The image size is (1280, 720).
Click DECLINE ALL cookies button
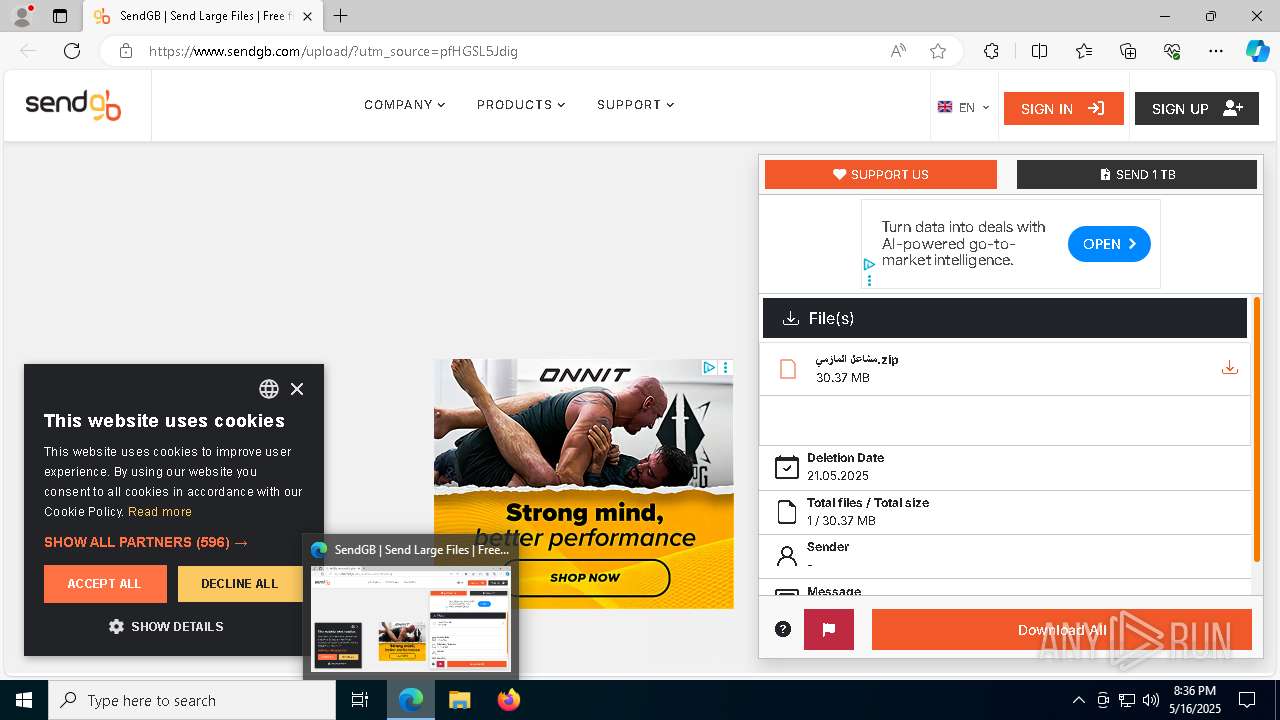(240, 584)
